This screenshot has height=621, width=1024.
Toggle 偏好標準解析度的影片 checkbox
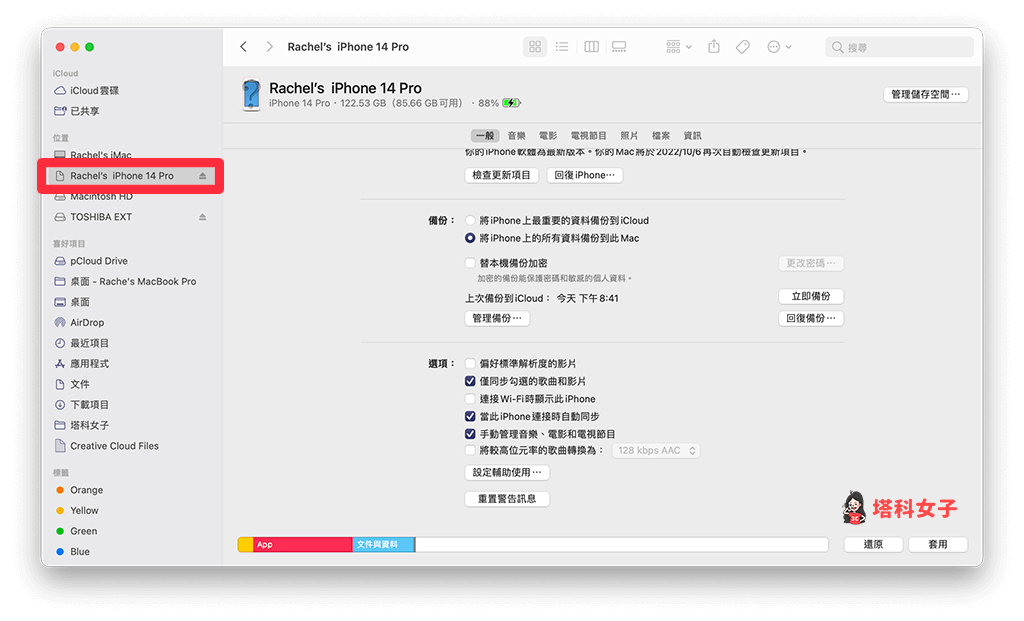(x=470, y=363)
